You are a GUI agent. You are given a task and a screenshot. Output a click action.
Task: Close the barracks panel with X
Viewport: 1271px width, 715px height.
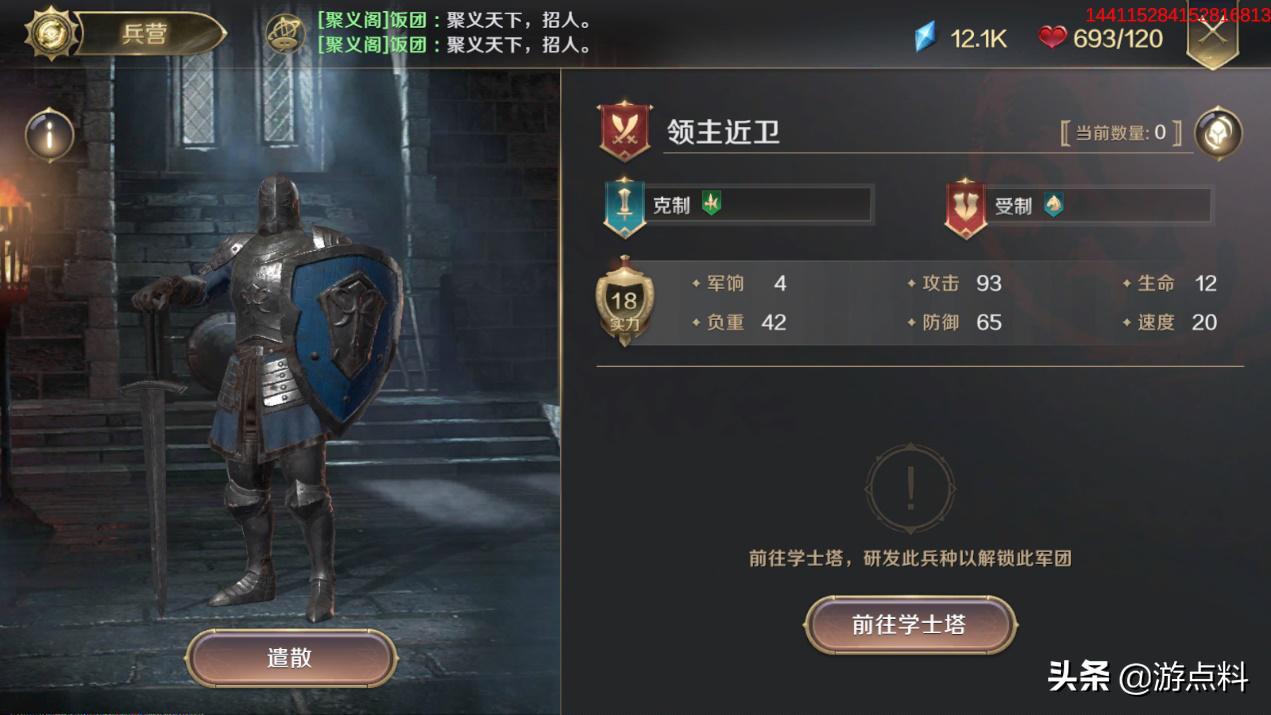[x=1213, y=34]
